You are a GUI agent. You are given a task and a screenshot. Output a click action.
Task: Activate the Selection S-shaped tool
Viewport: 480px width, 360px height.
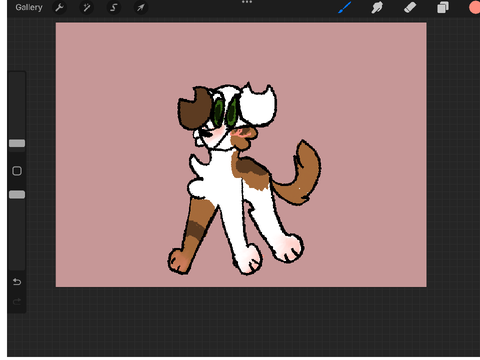(113, 7)
